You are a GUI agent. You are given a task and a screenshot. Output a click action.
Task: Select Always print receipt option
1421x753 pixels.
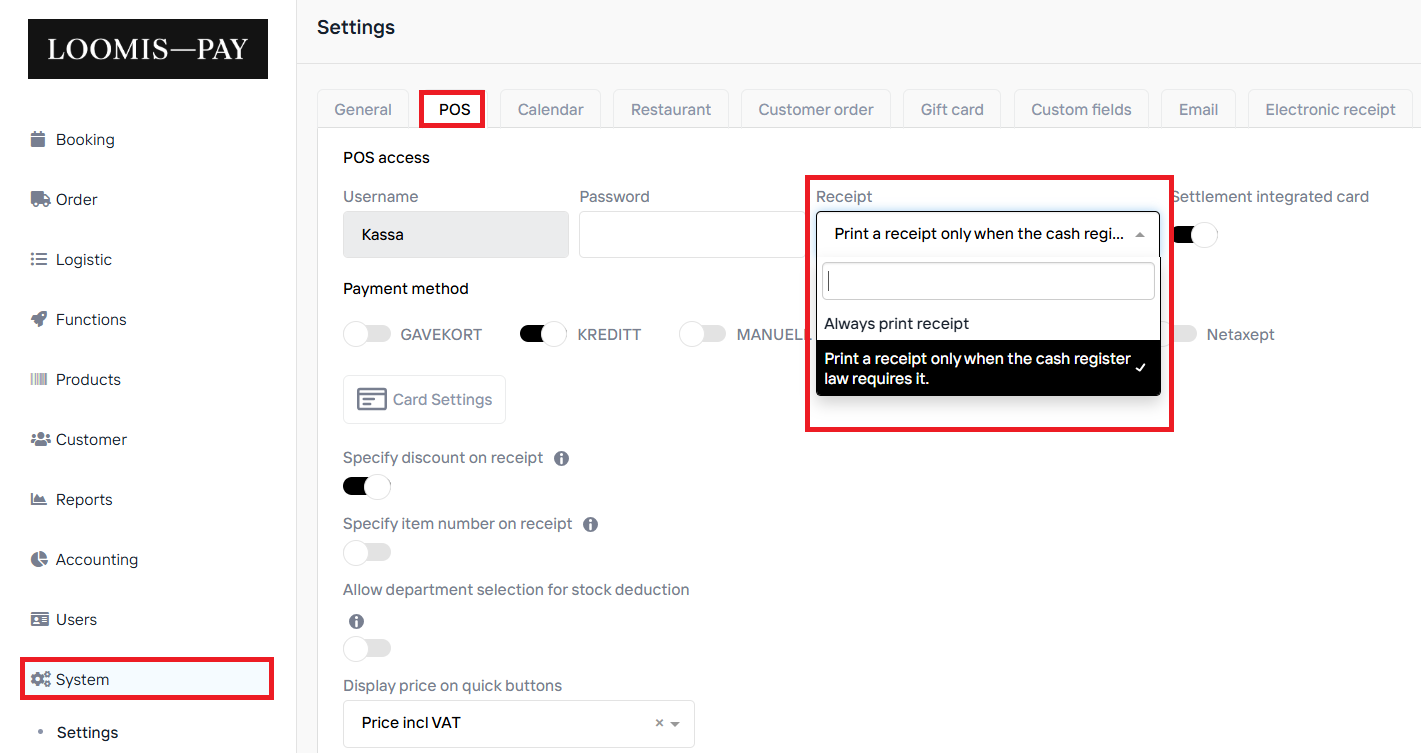click(896, 324)
